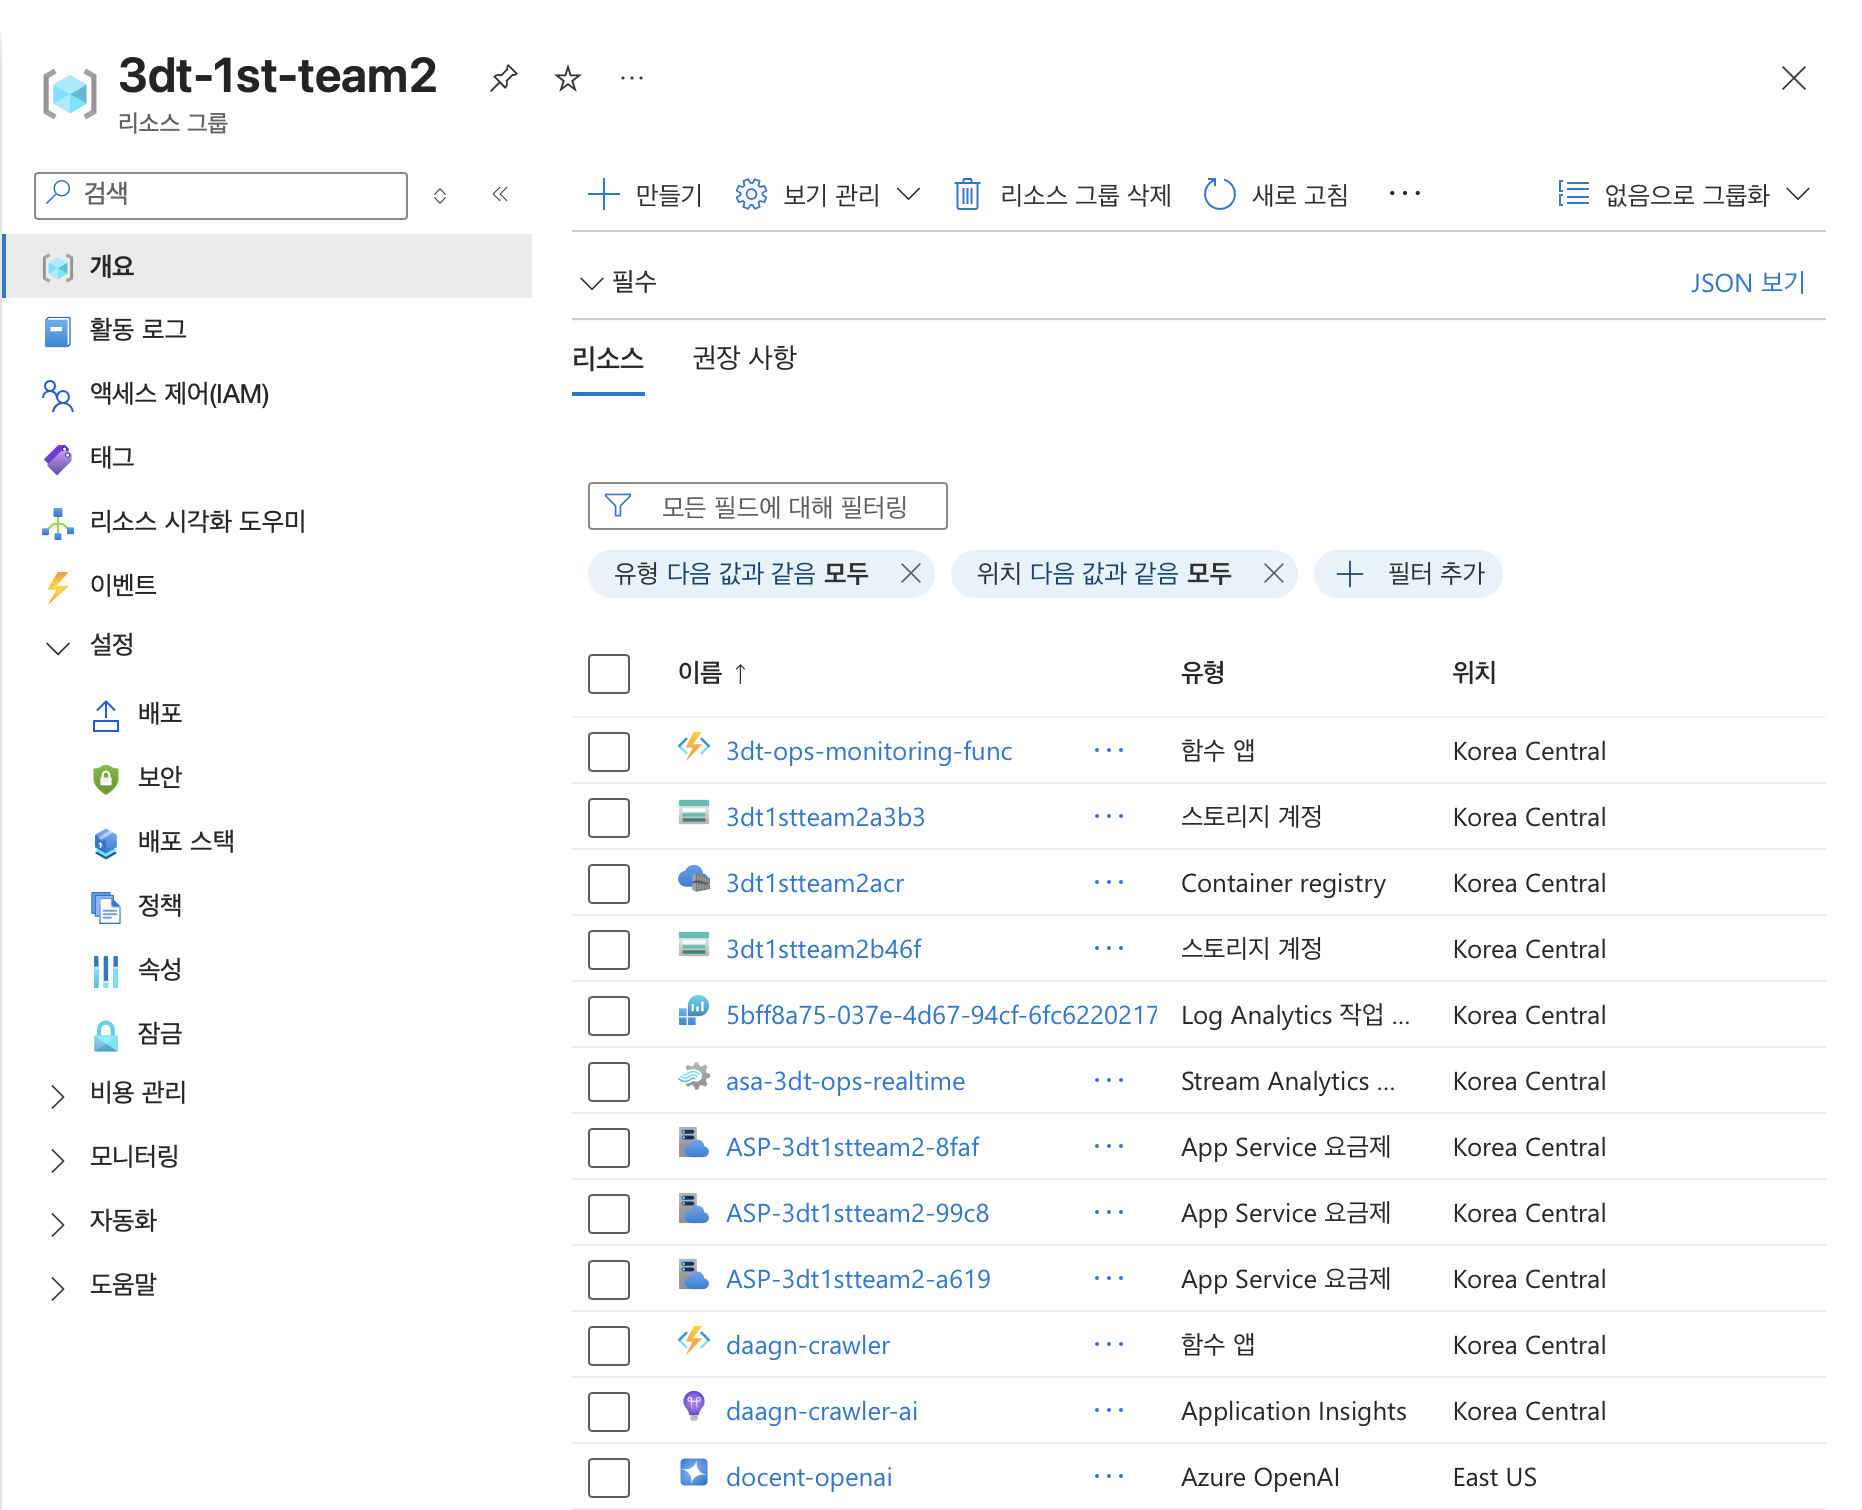The image size is (1862, 1510).
Task: Click 만들기 to create a resource
Action: 645,194
